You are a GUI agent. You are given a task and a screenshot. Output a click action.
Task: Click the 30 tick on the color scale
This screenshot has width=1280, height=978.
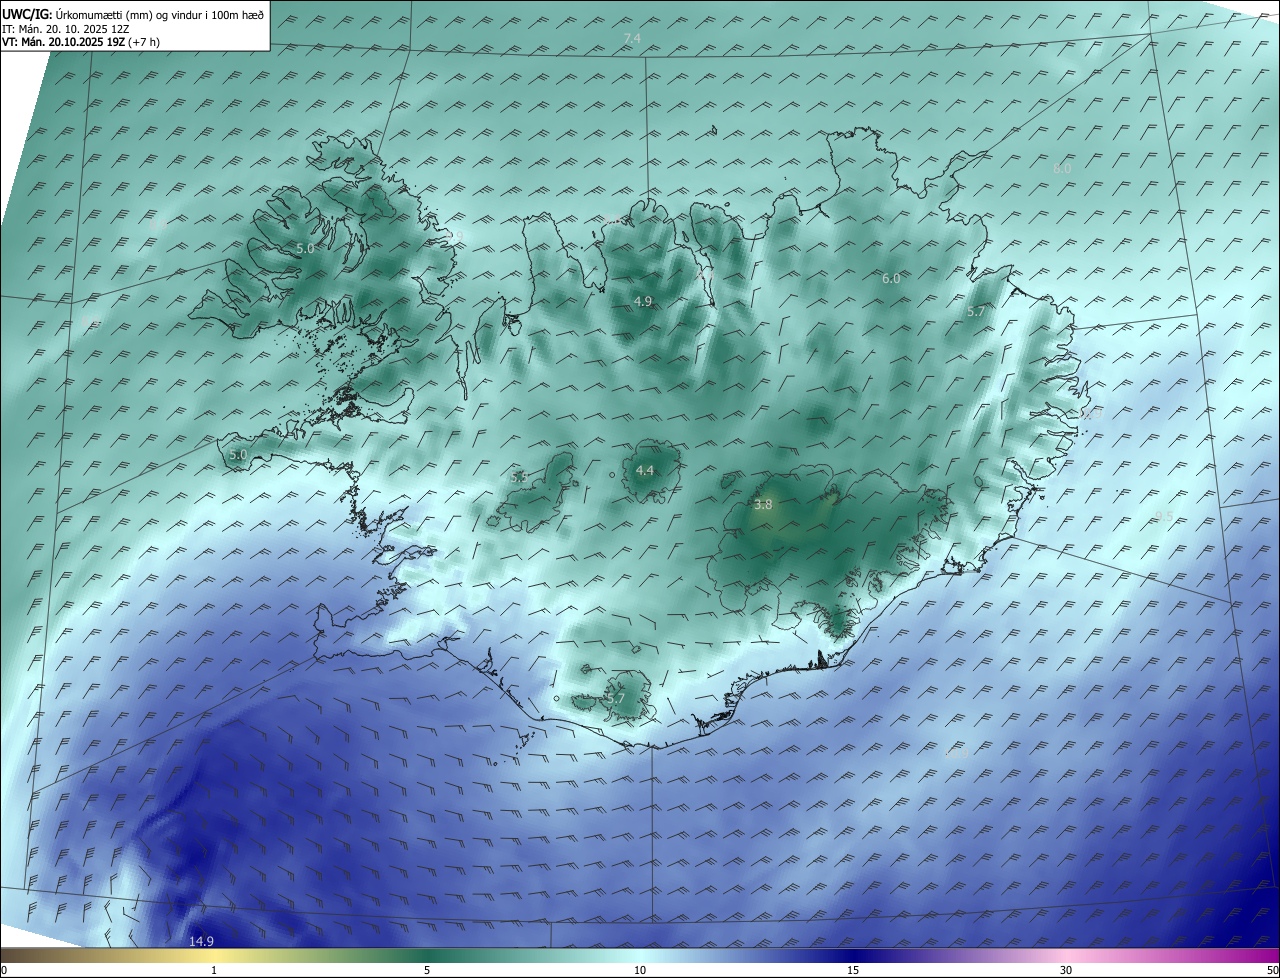[x=1066, y=970]
